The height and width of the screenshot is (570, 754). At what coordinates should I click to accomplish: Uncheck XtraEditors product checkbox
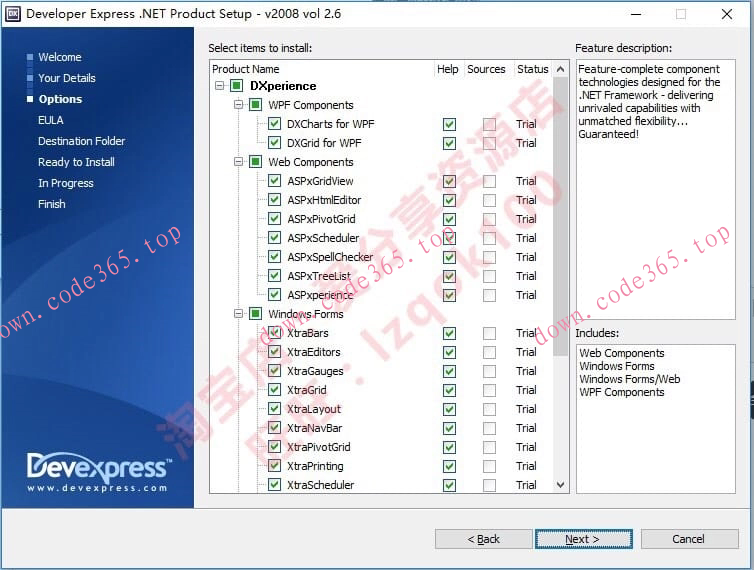point(274,352)
